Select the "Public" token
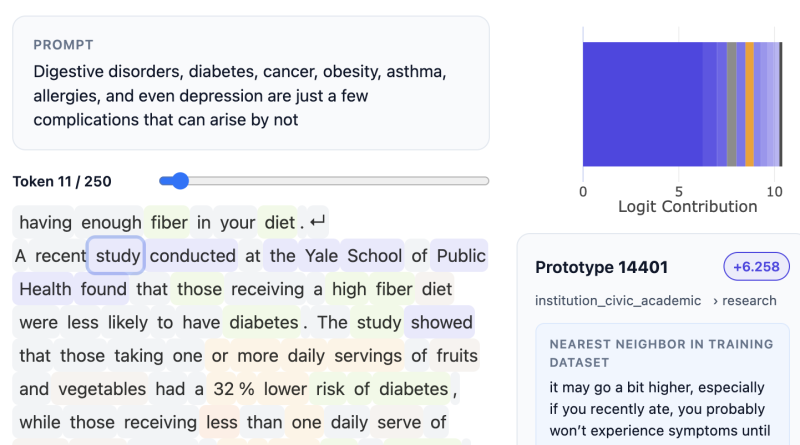 tap(461, 256)
